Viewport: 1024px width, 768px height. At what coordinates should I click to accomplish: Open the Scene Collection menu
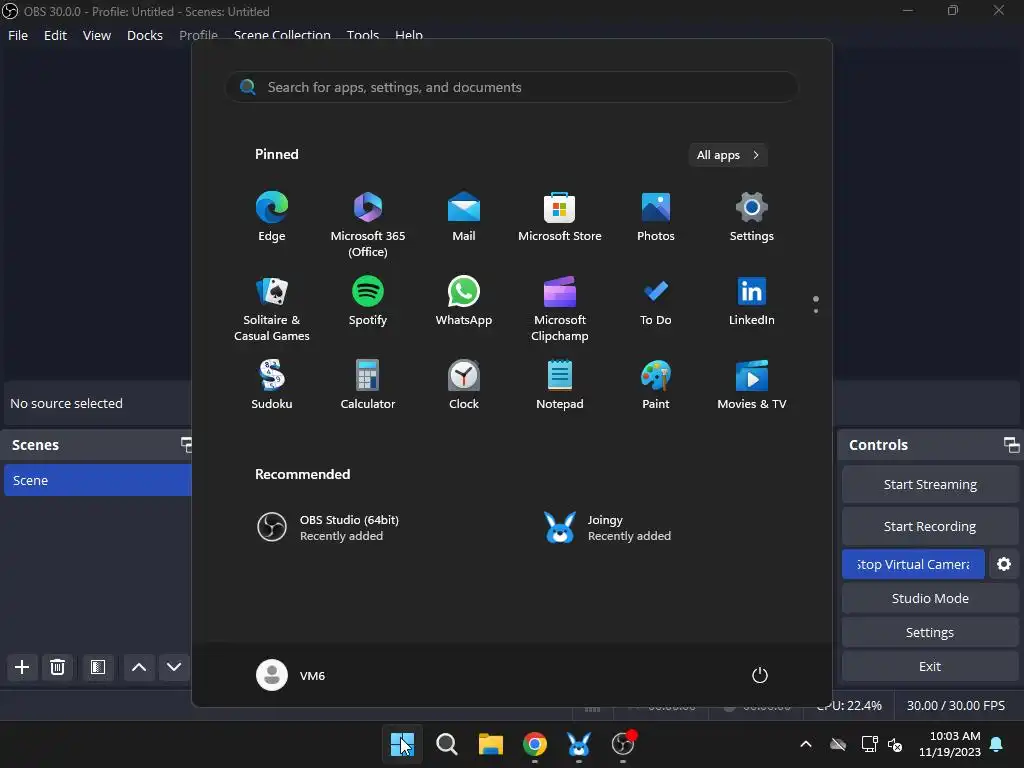282,35
